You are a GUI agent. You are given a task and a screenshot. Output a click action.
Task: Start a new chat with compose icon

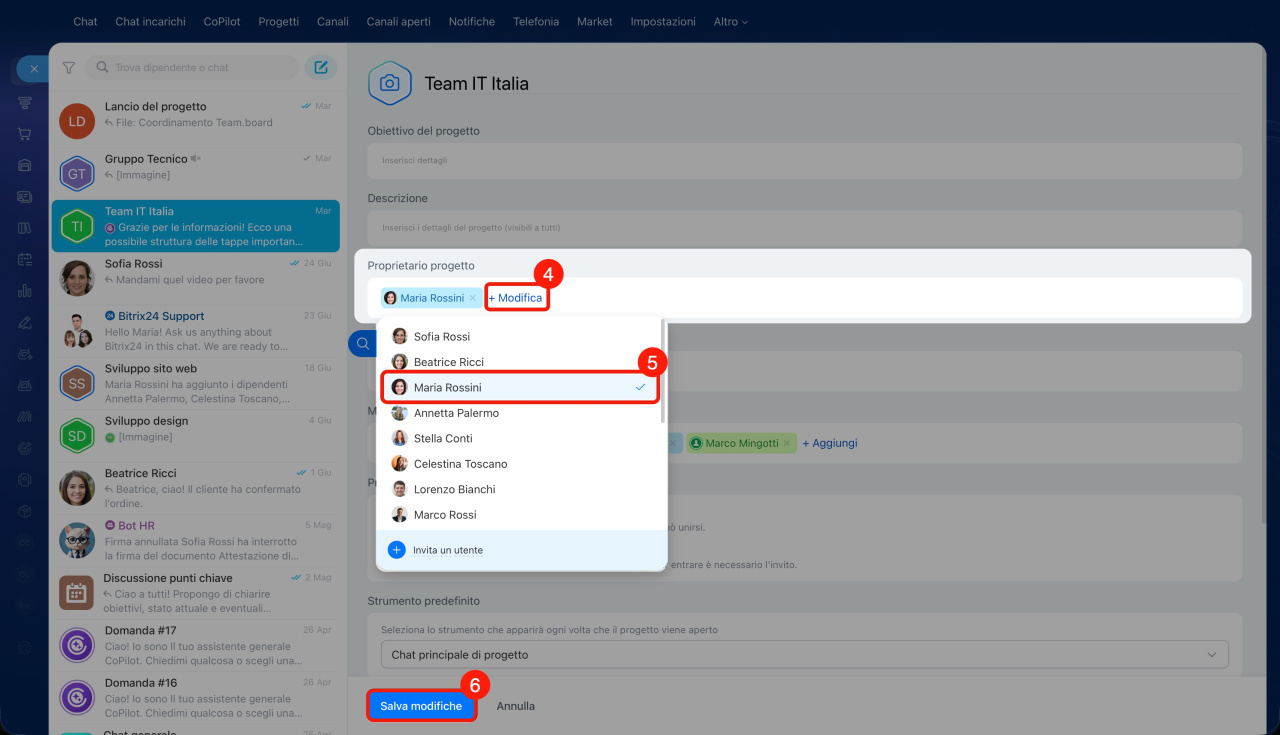point(321,68)
